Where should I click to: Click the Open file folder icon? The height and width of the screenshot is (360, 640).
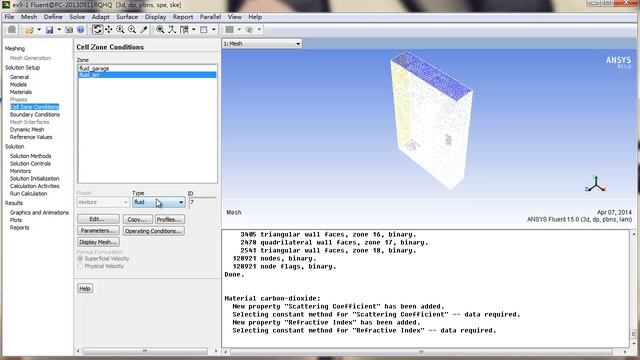click(x=29, y=30)
